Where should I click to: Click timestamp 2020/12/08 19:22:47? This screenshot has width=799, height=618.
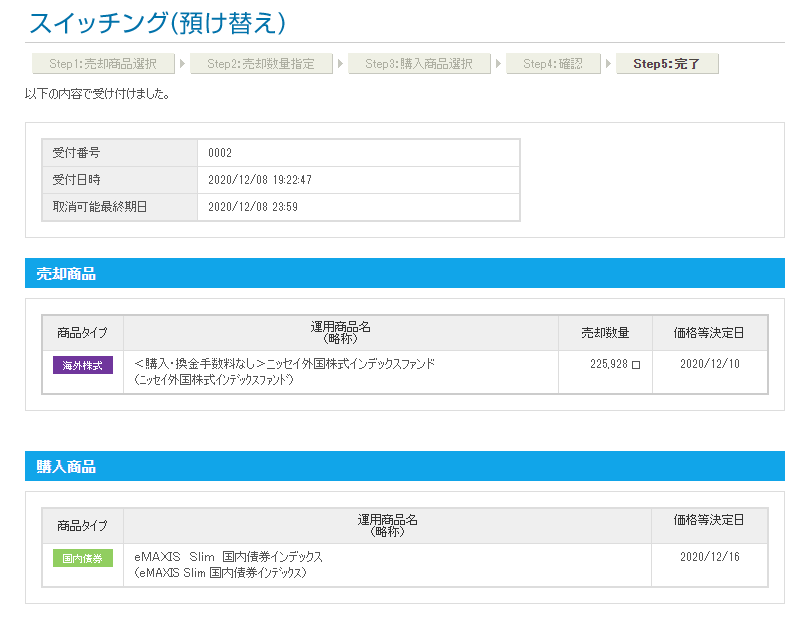[x=260, y=180]
